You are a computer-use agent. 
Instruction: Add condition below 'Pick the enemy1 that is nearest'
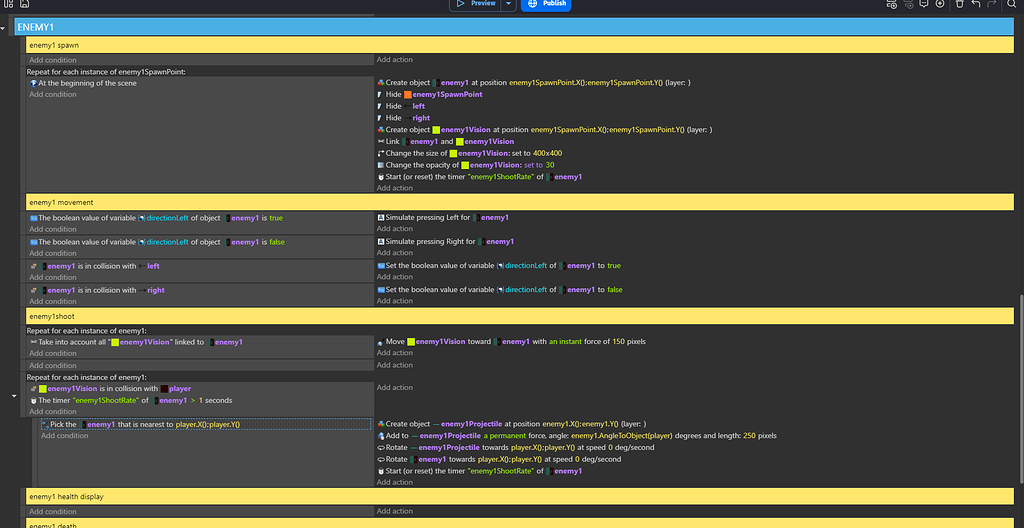(65, 436)
